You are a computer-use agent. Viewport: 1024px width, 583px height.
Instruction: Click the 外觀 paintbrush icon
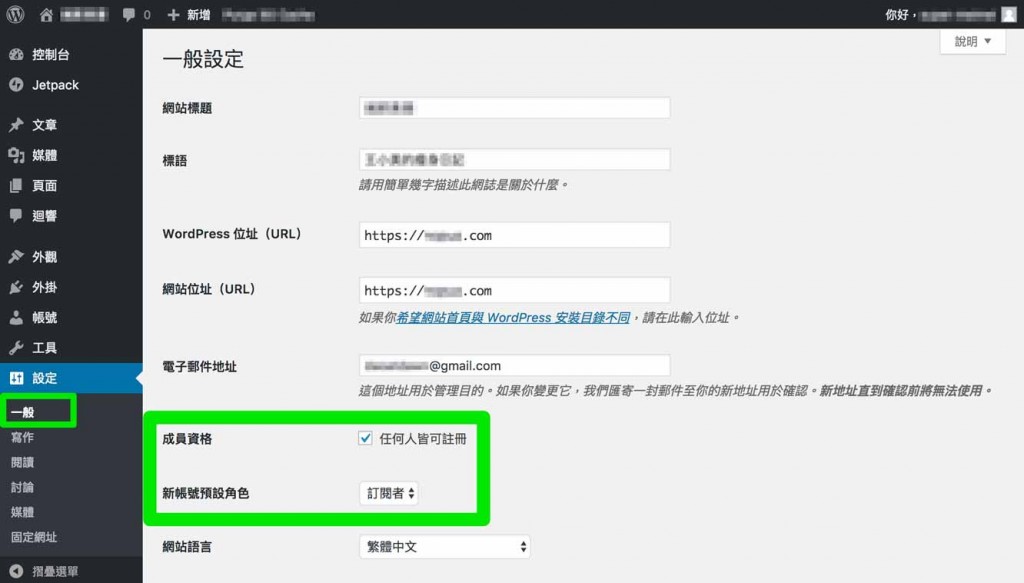pos(16,257)
